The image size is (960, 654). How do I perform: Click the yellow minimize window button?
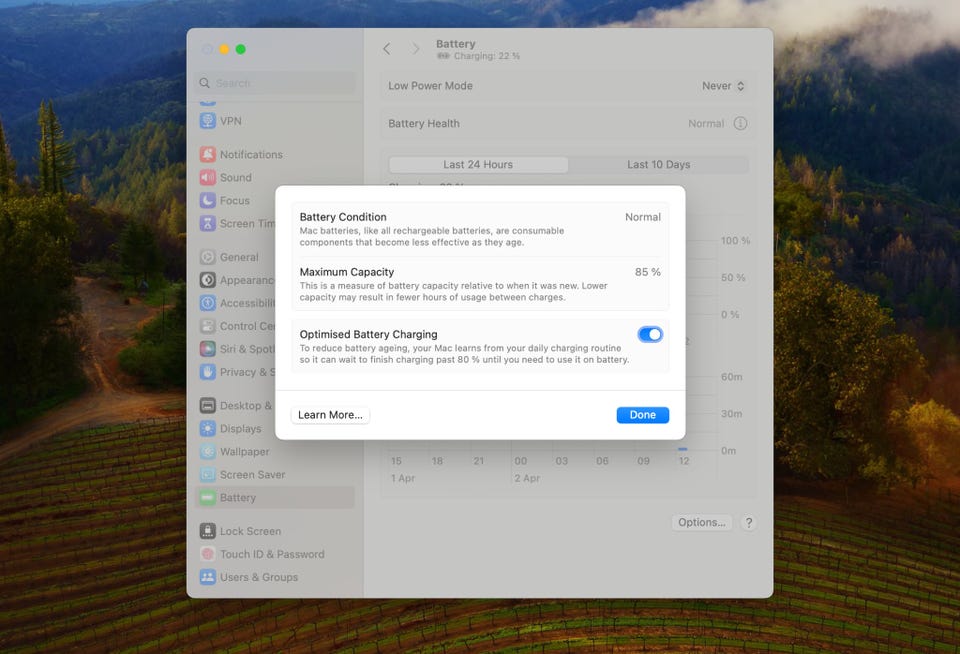[x=224, y=49]
